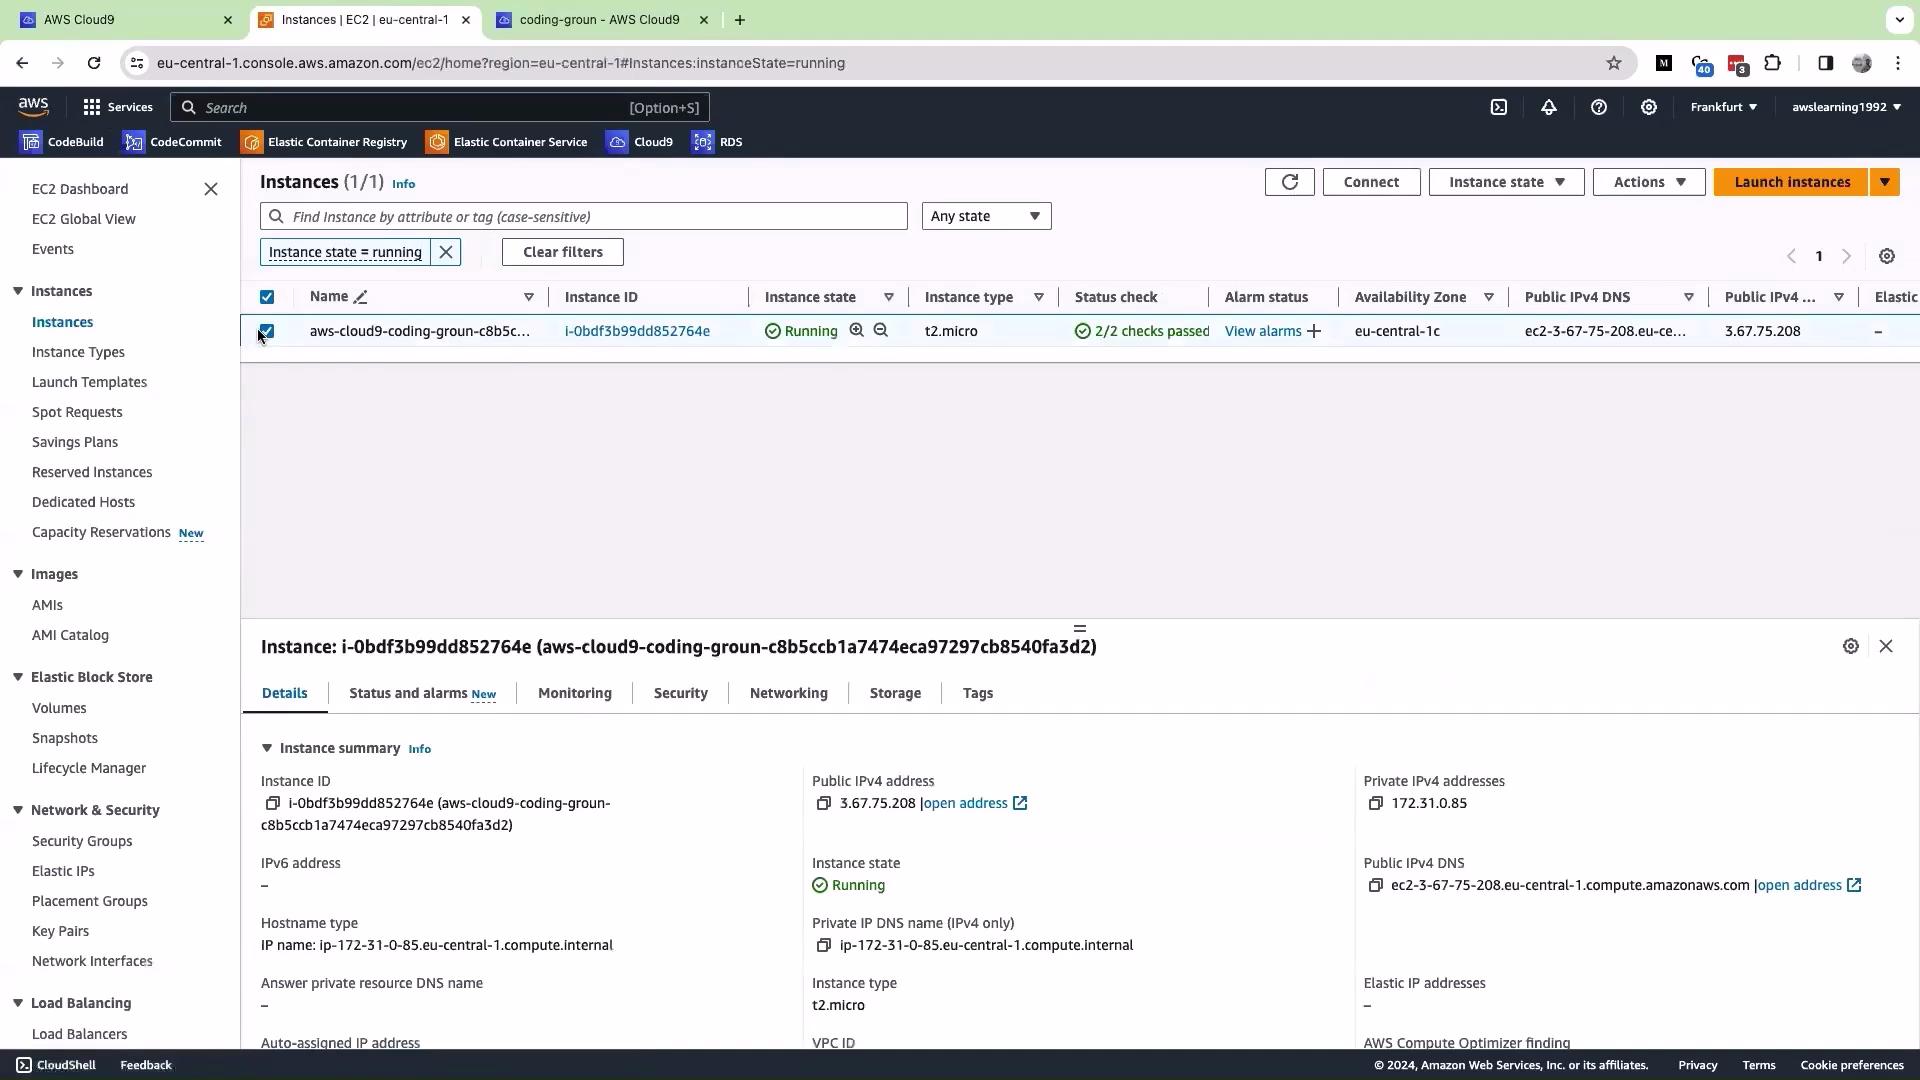This screenshot has width=1920, height=1080.
Task: Collapse the Elastic Block Store section
Action: tap(18, 677)
